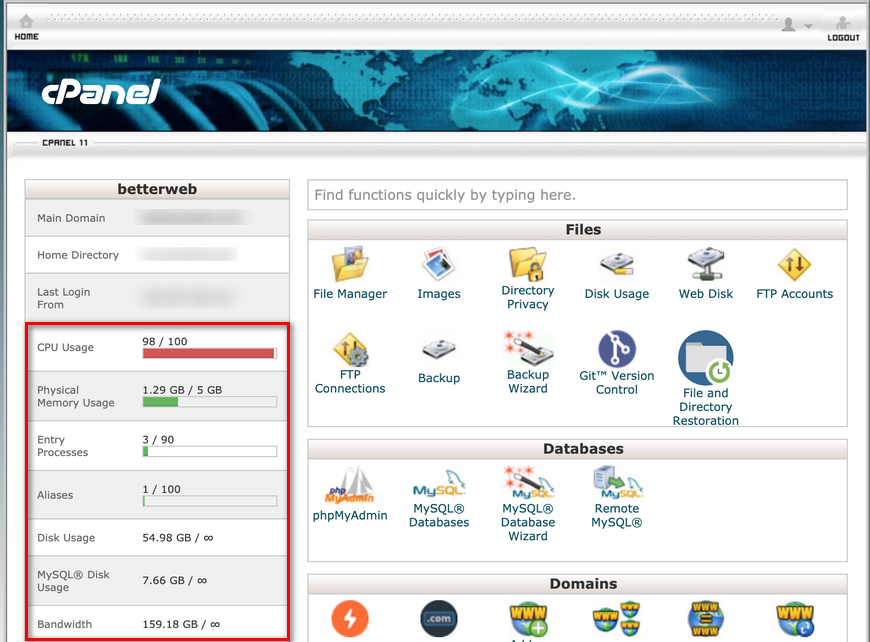The image size is (870, 642).
Task: Select the '7.66 GB / ∞' MySQL disk value
Action: [x=174, y=580]
